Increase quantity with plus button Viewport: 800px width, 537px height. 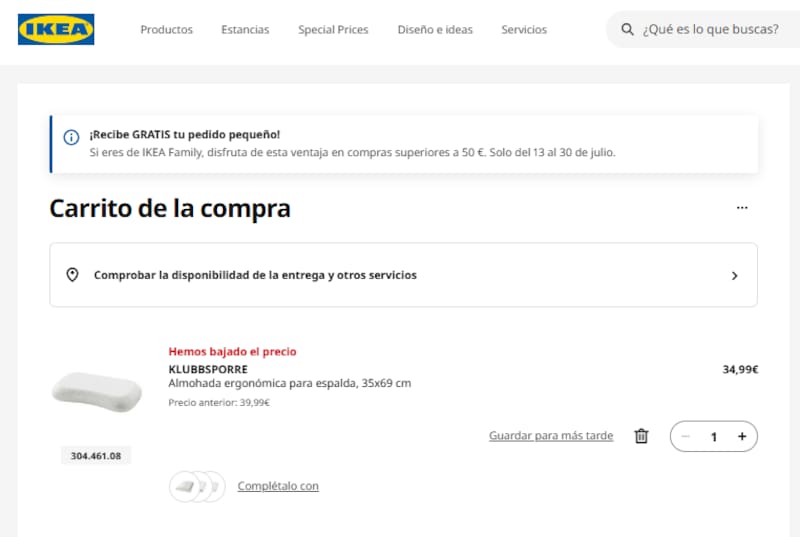[x=742, y=437]
